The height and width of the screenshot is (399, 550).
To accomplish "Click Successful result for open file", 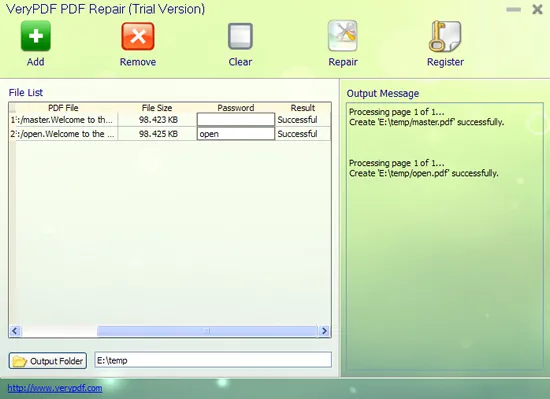I will (x=297, y=134).
